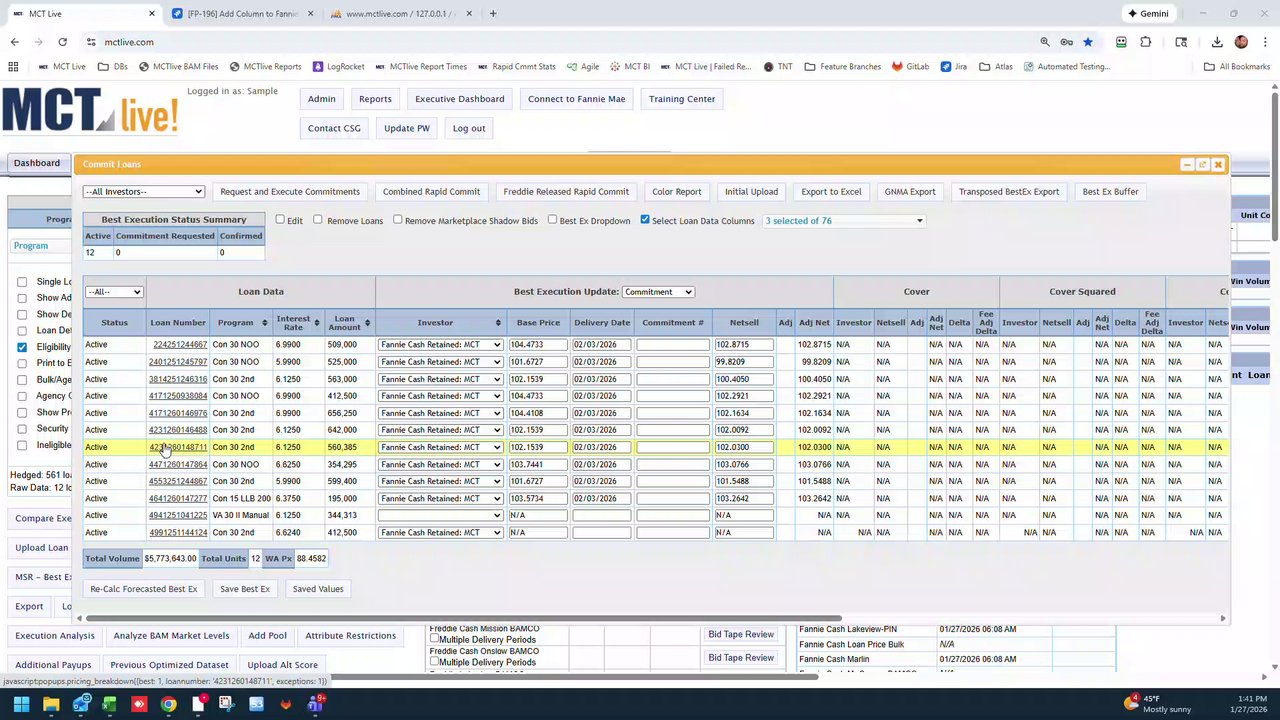This screenshot has width=1280, height=720.
Task: Click the Export to Excel button
Action: (831, 192)
